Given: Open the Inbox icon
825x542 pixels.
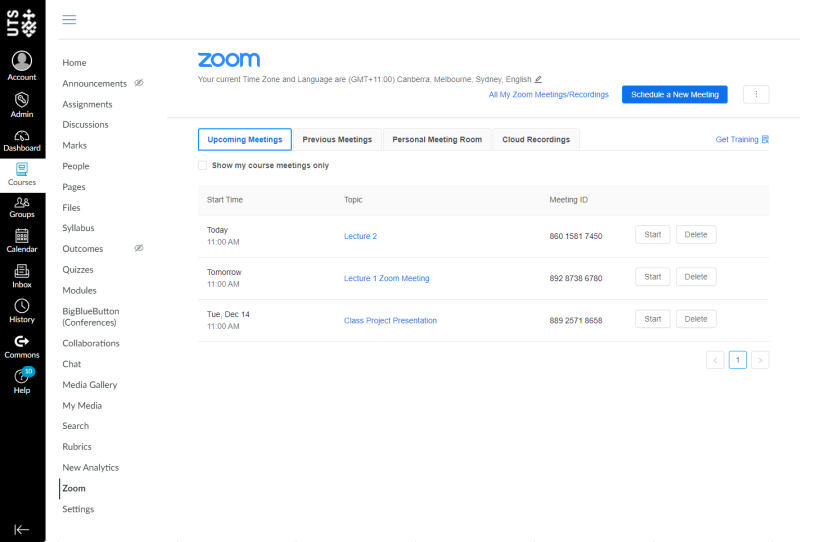Looking at the screenshot, I should [22, 271].
